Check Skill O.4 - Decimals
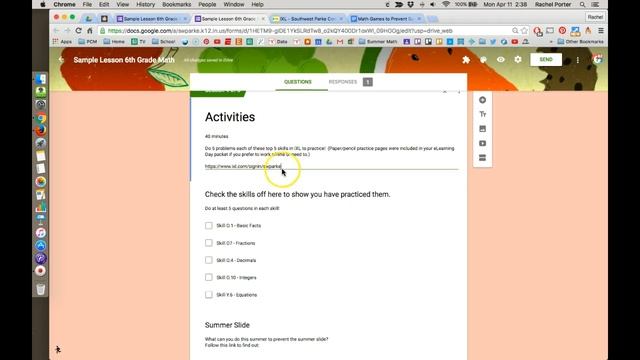 point(209,260)
